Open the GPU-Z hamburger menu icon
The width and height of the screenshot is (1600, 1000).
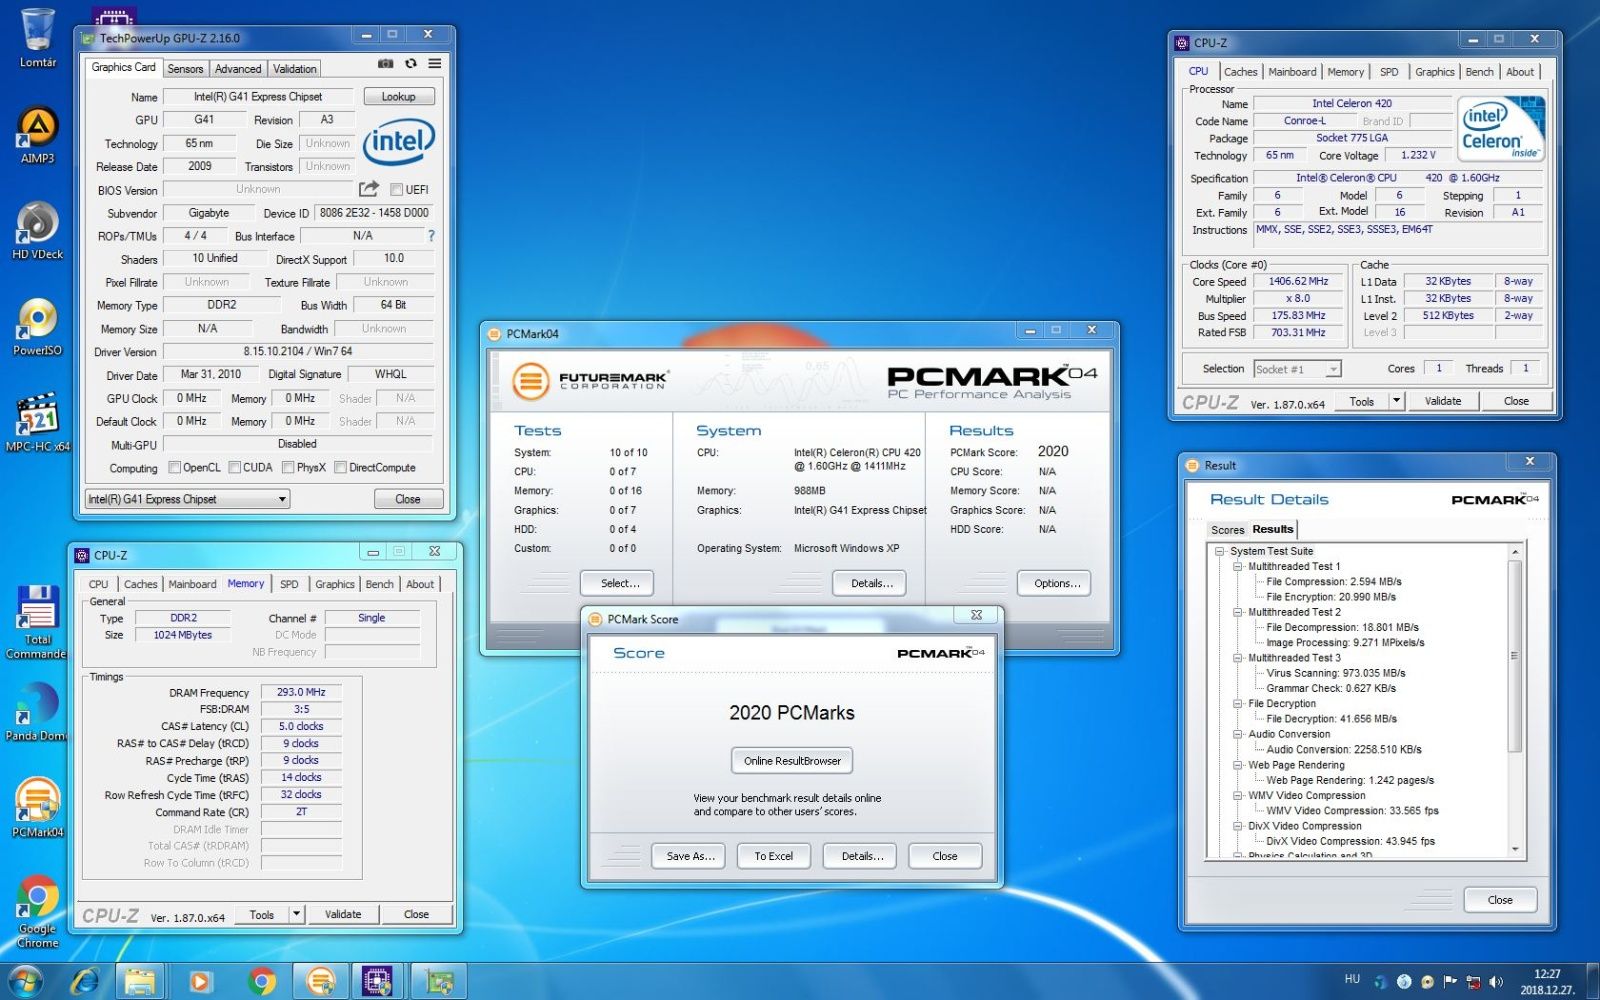coord(435,64)
